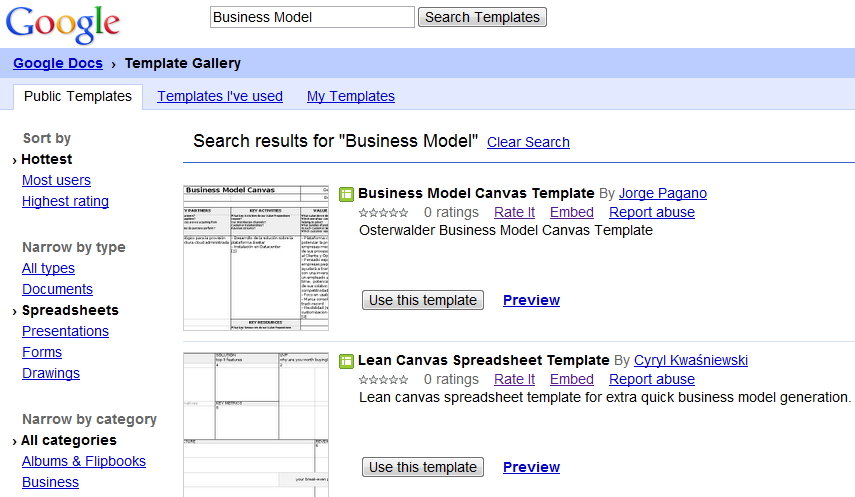Click spreadsheet icon beside Lean Canvas Spreadsheet Template

(346, 361)
